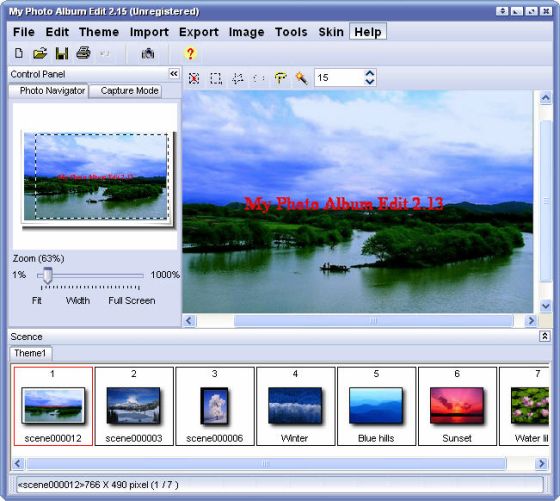
Task: Switch to the Capture Mode tab
Action: (x=126, y=91)
